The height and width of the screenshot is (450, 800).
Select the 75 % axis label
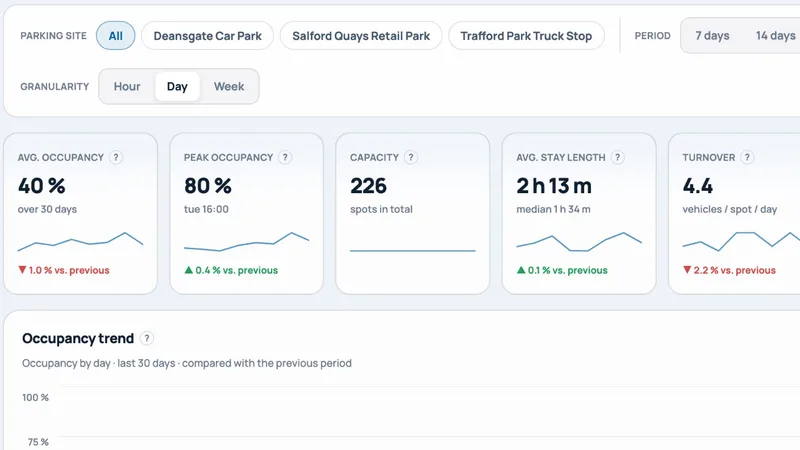tap(38, 442)
